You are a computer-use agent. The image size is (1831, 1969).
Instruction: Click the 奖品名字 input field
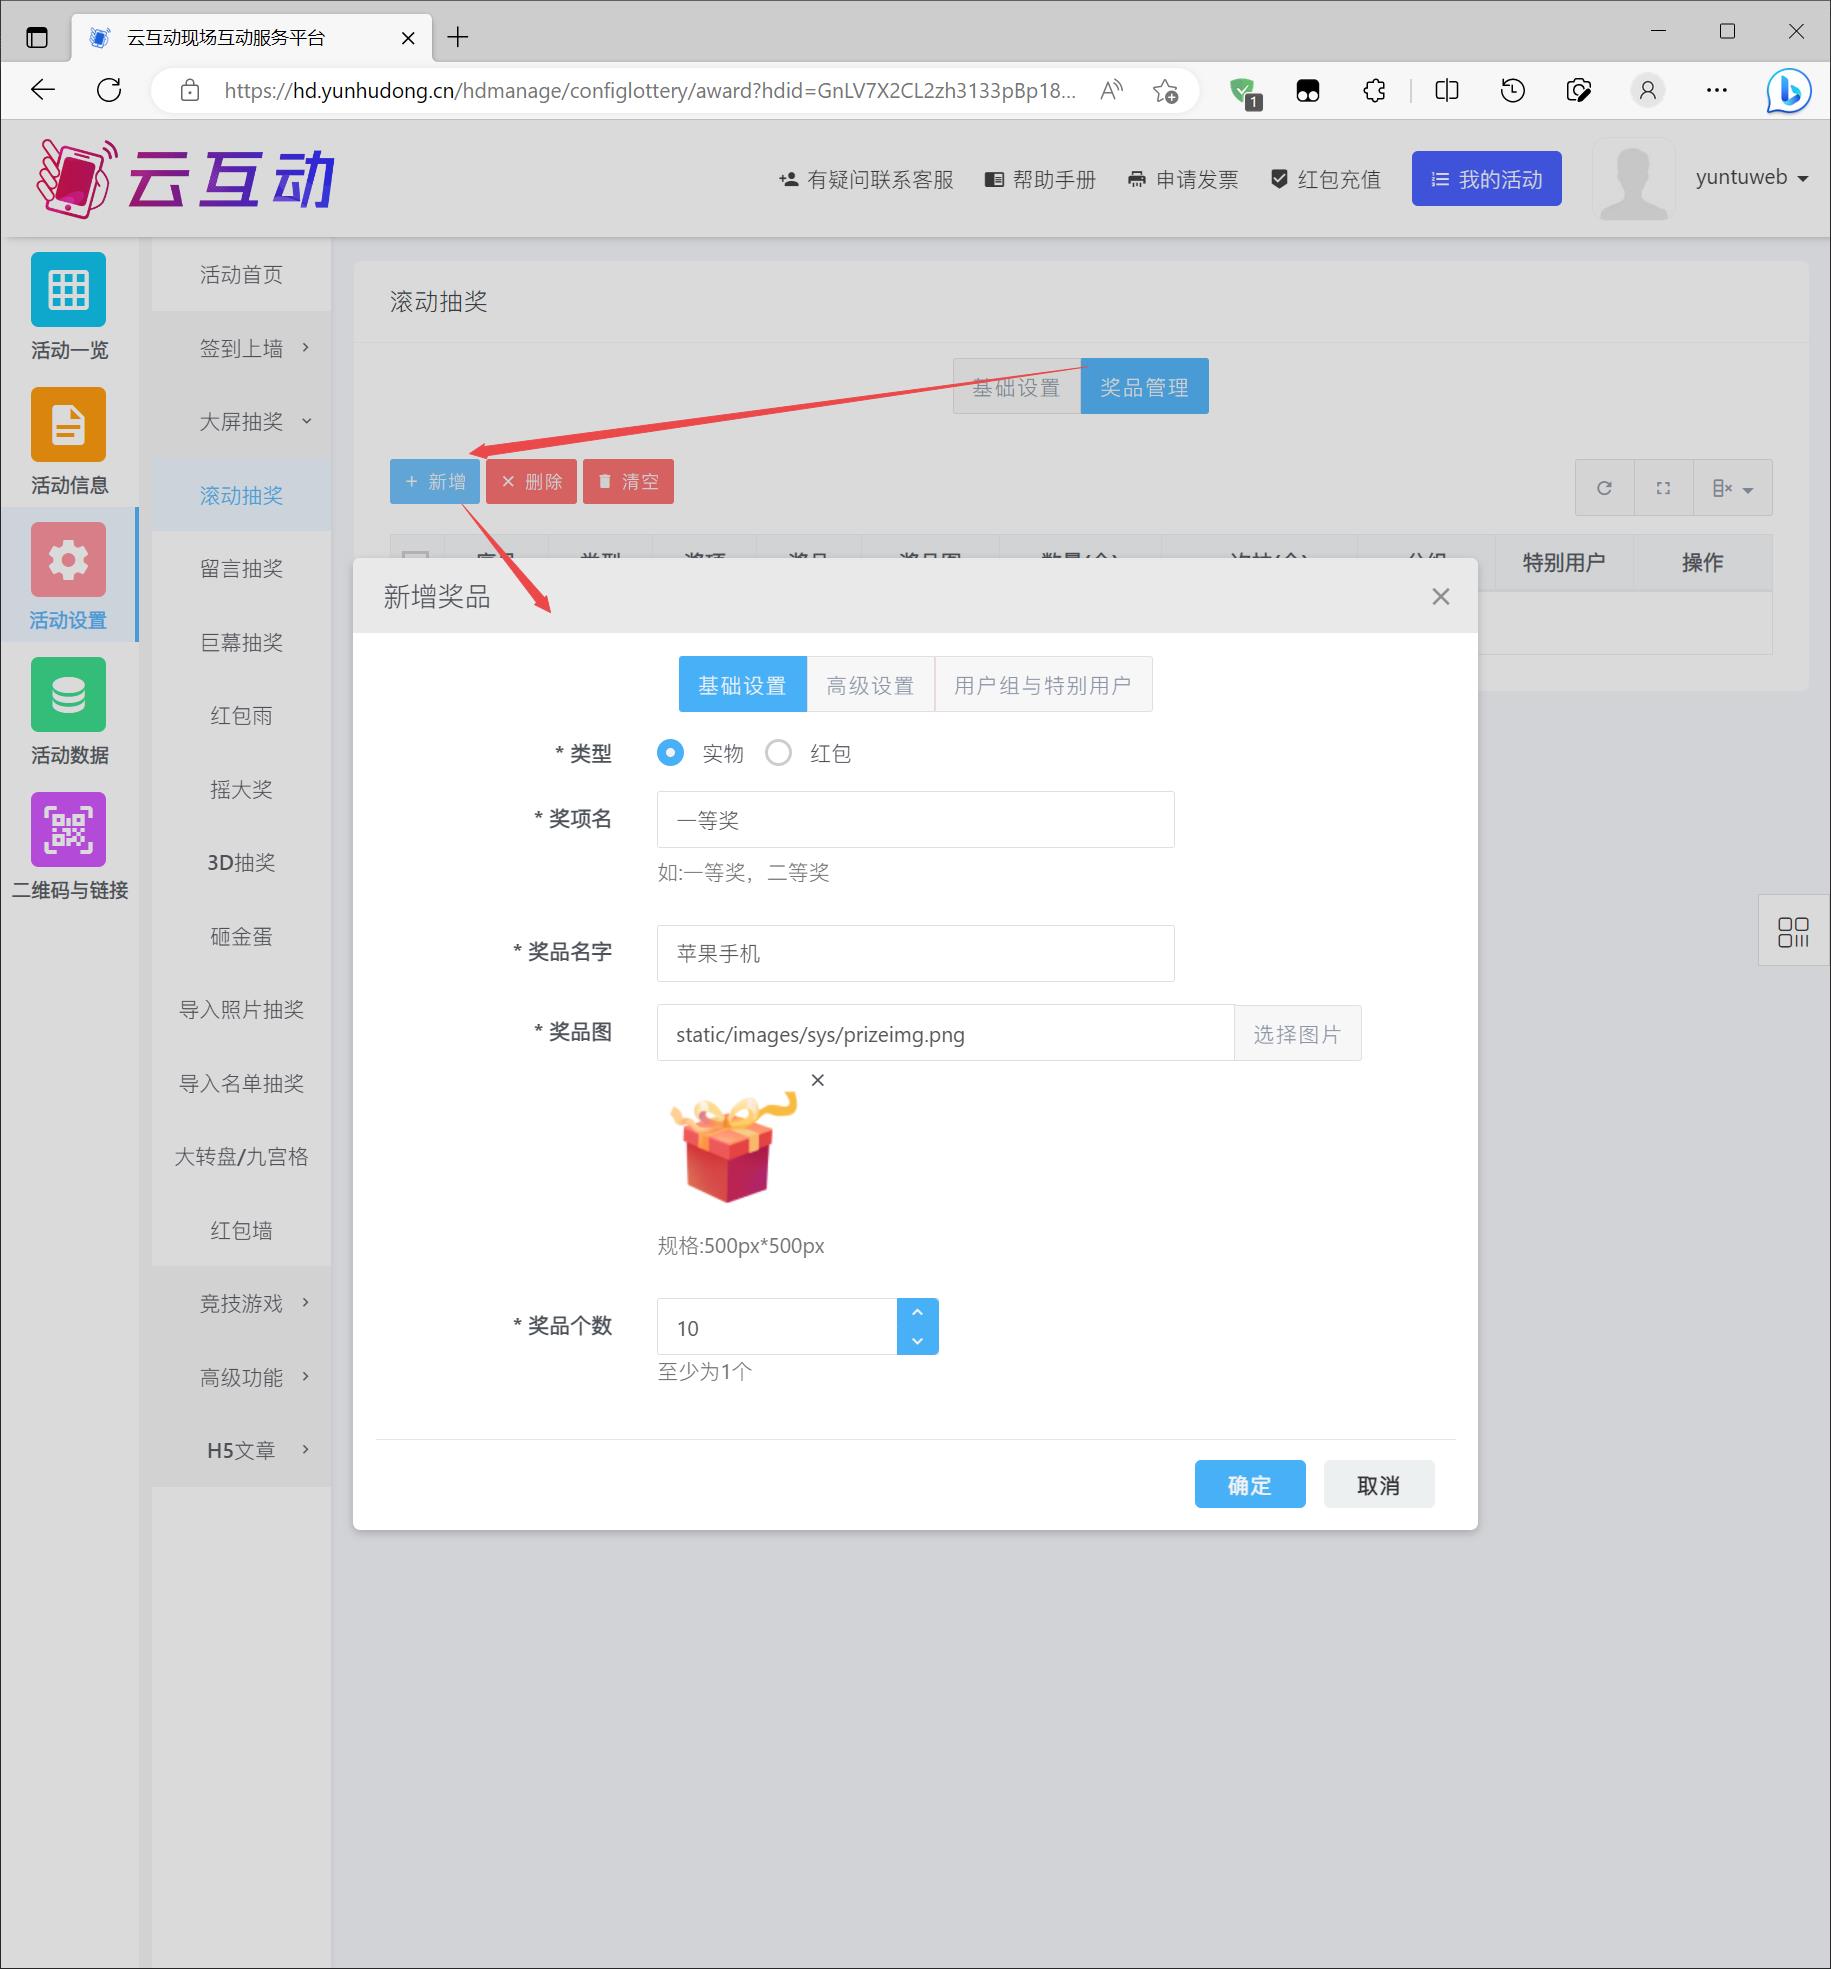pos(915,953)
